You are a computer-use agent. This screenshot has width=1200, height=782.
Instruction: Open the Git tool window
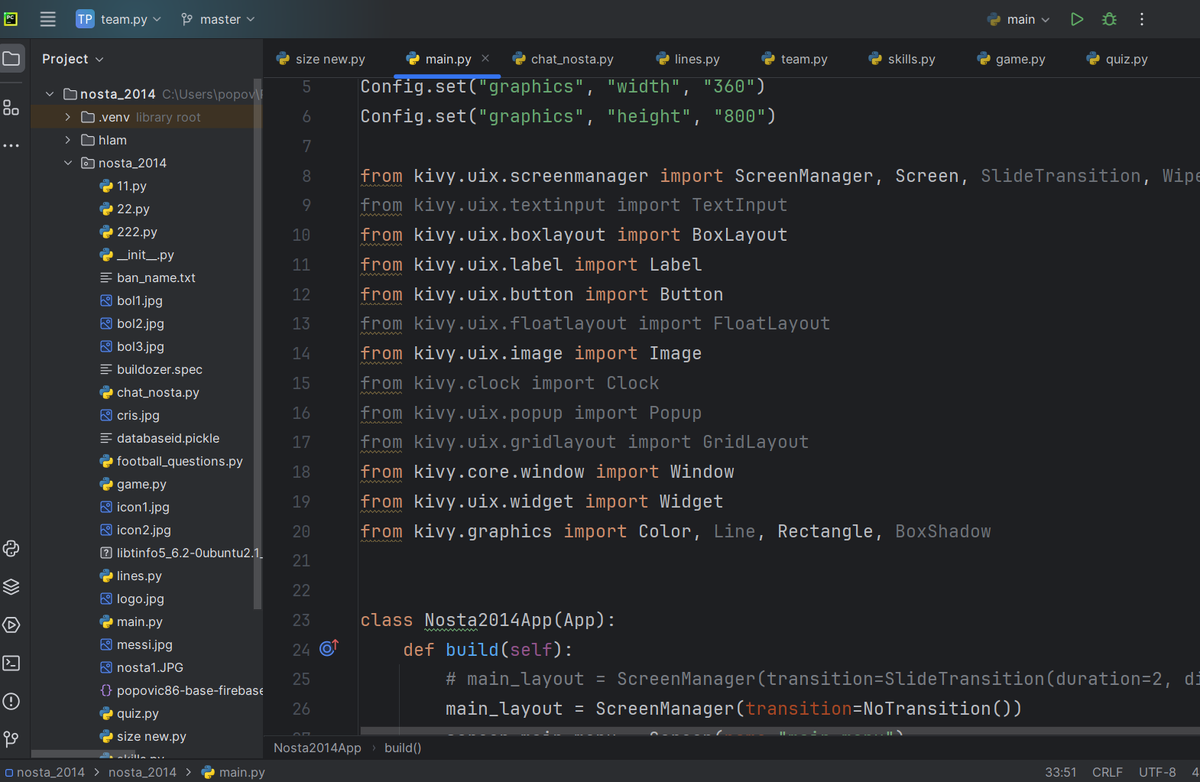(11, 739)
